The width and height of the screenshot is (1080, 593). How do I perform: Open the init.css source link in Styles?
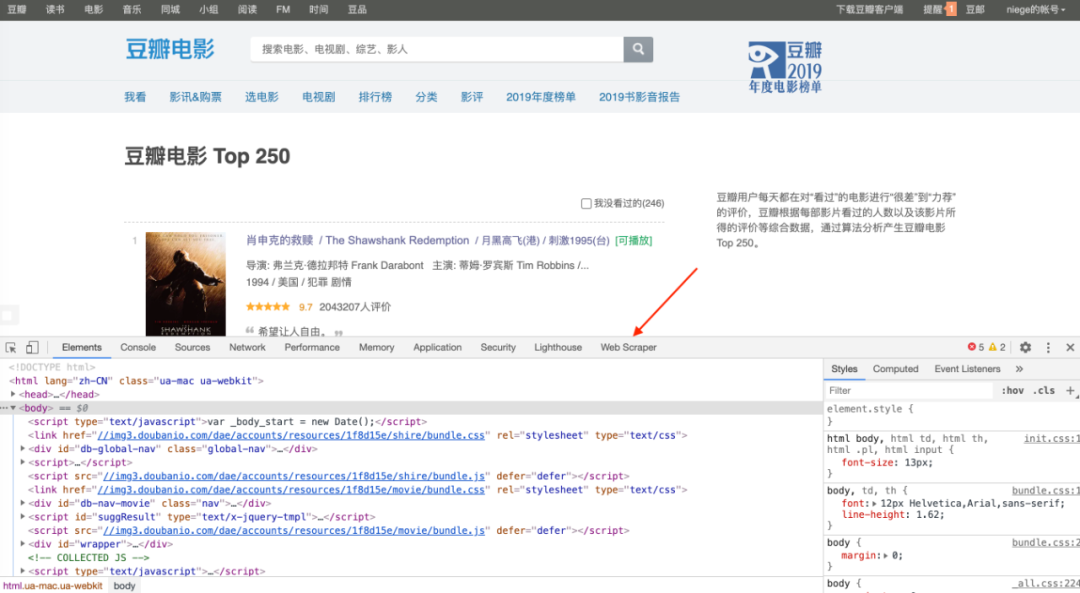coord(1050,439)
